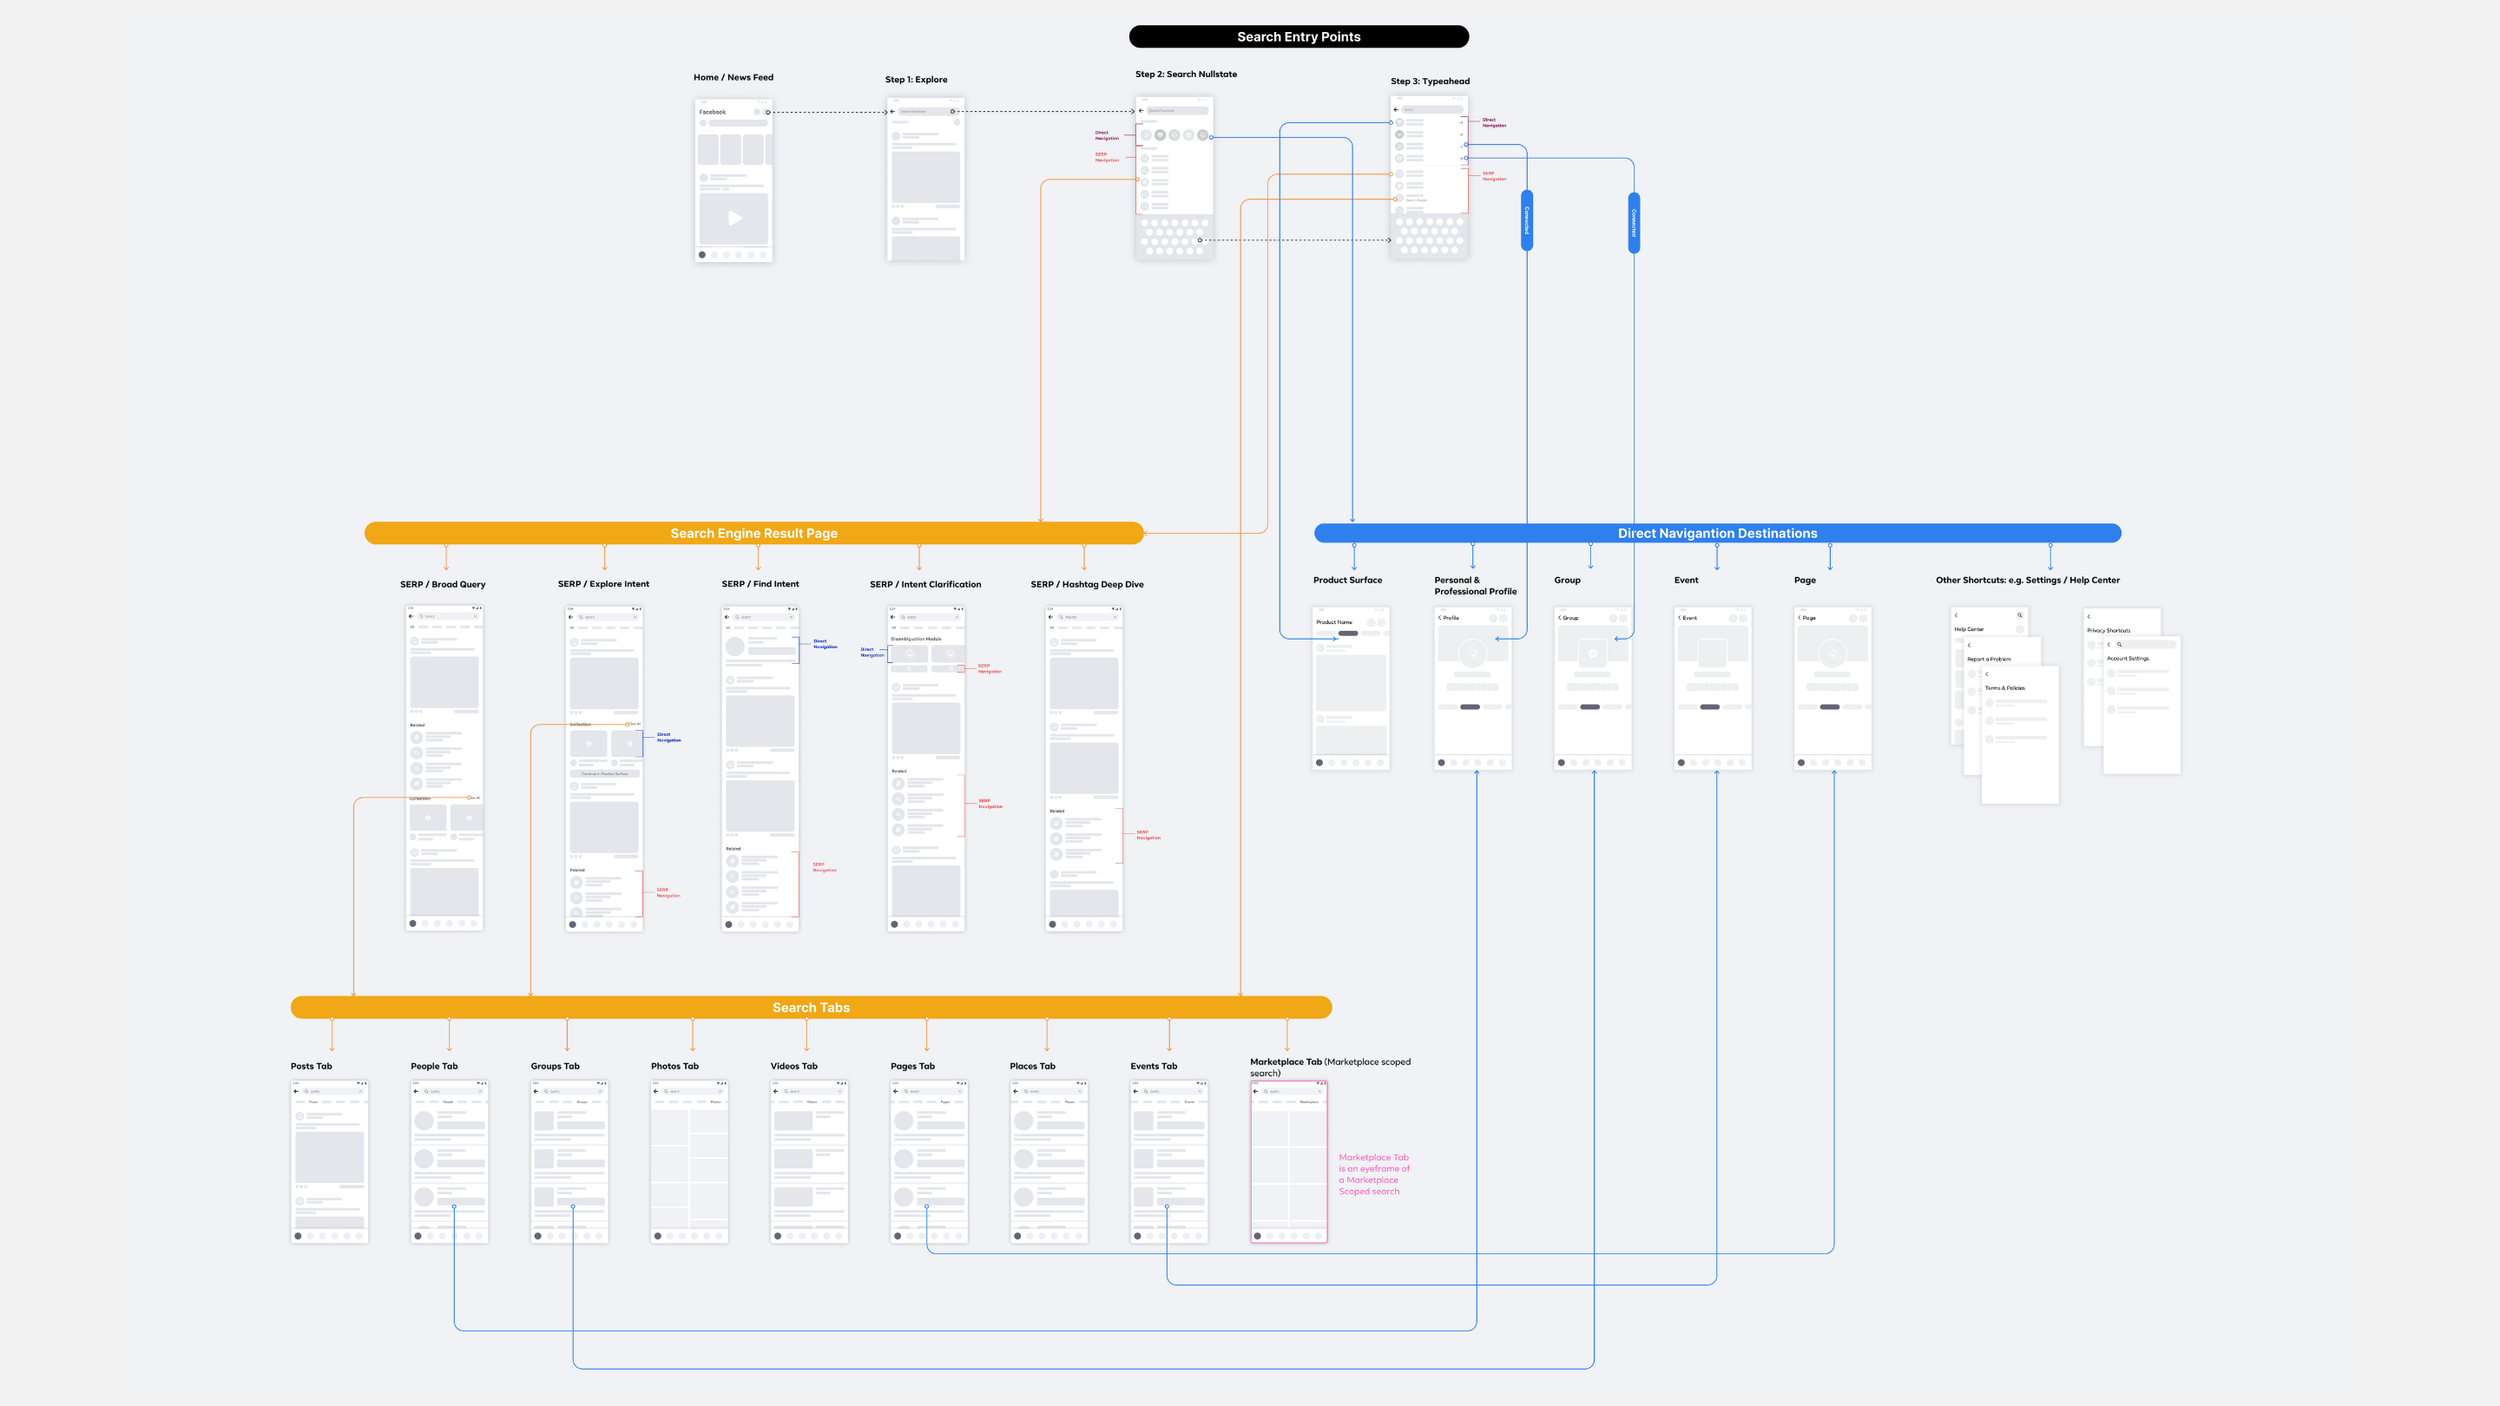This screenshot has width=2500, height=1406.
Task: Click the 'SERP / Broad Query' label
Action: tap(442, 584)
